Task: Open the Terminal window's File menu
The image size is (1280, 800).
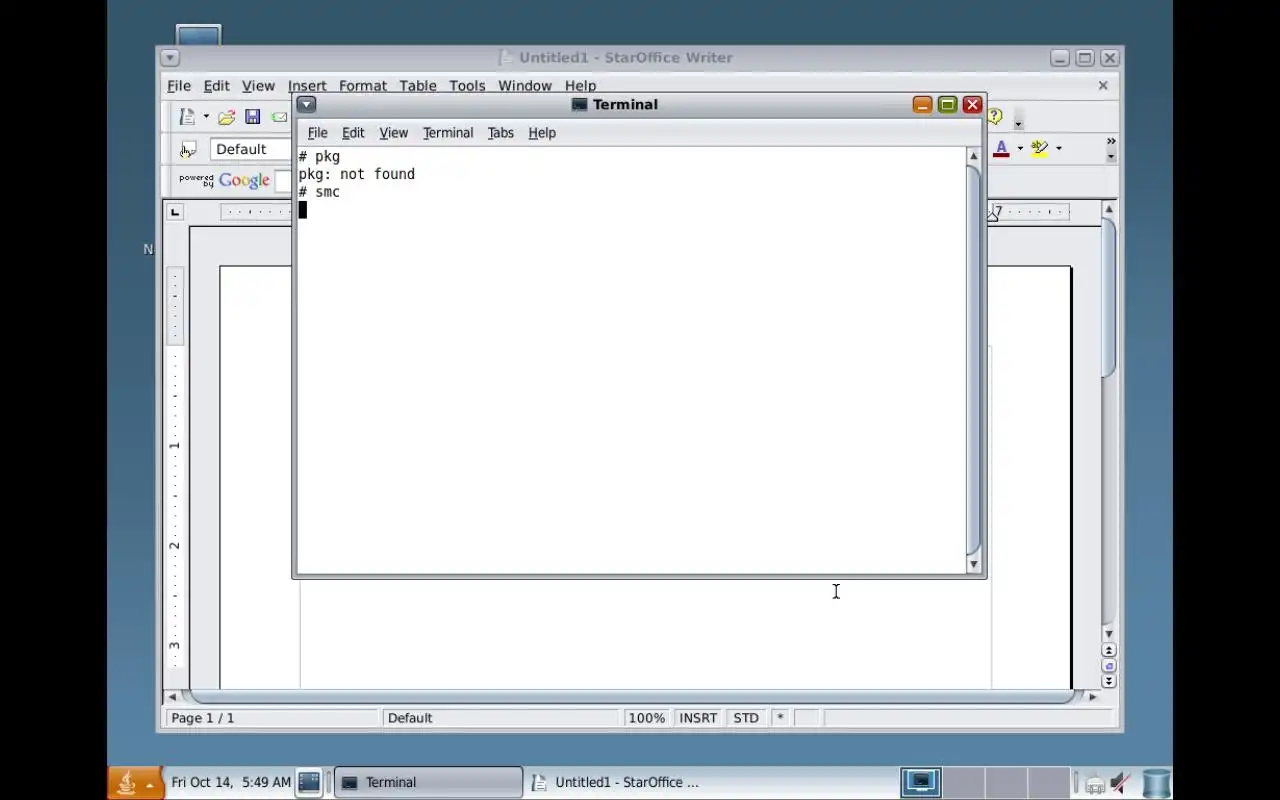Action: coord(317,133)
